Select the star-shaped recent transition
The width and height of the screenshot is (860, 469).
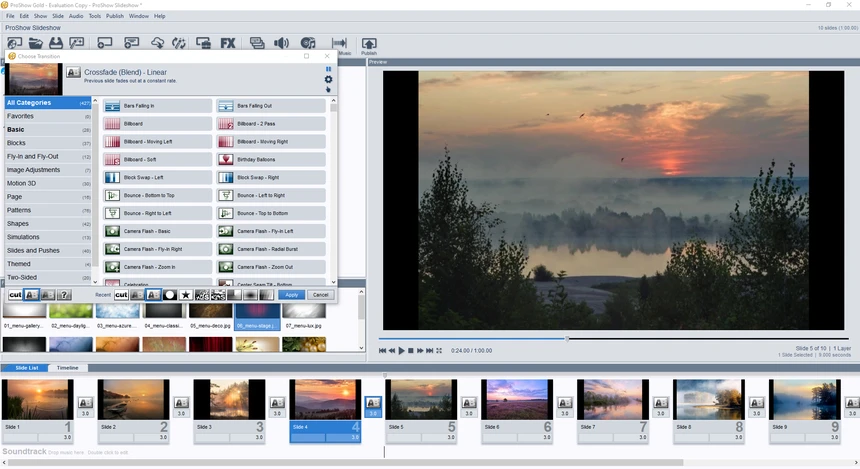pyautogui.click(x=186, y=295)
